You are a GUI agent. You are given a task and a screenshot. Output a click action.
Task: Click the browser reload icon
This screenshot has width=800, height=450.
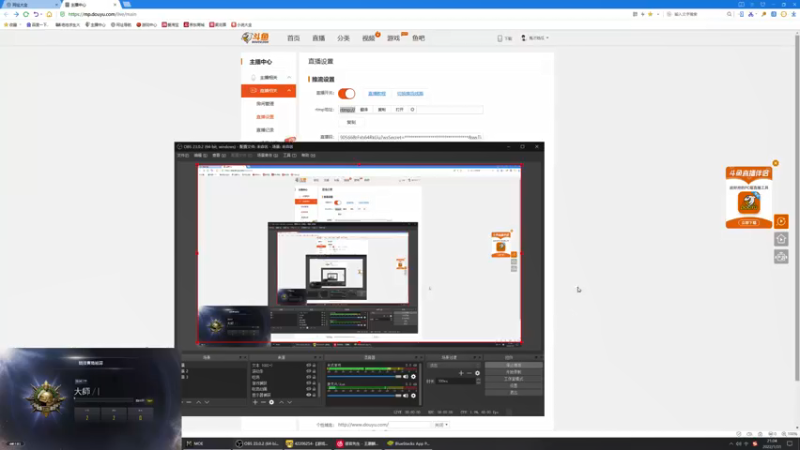[x=26, y=14]
